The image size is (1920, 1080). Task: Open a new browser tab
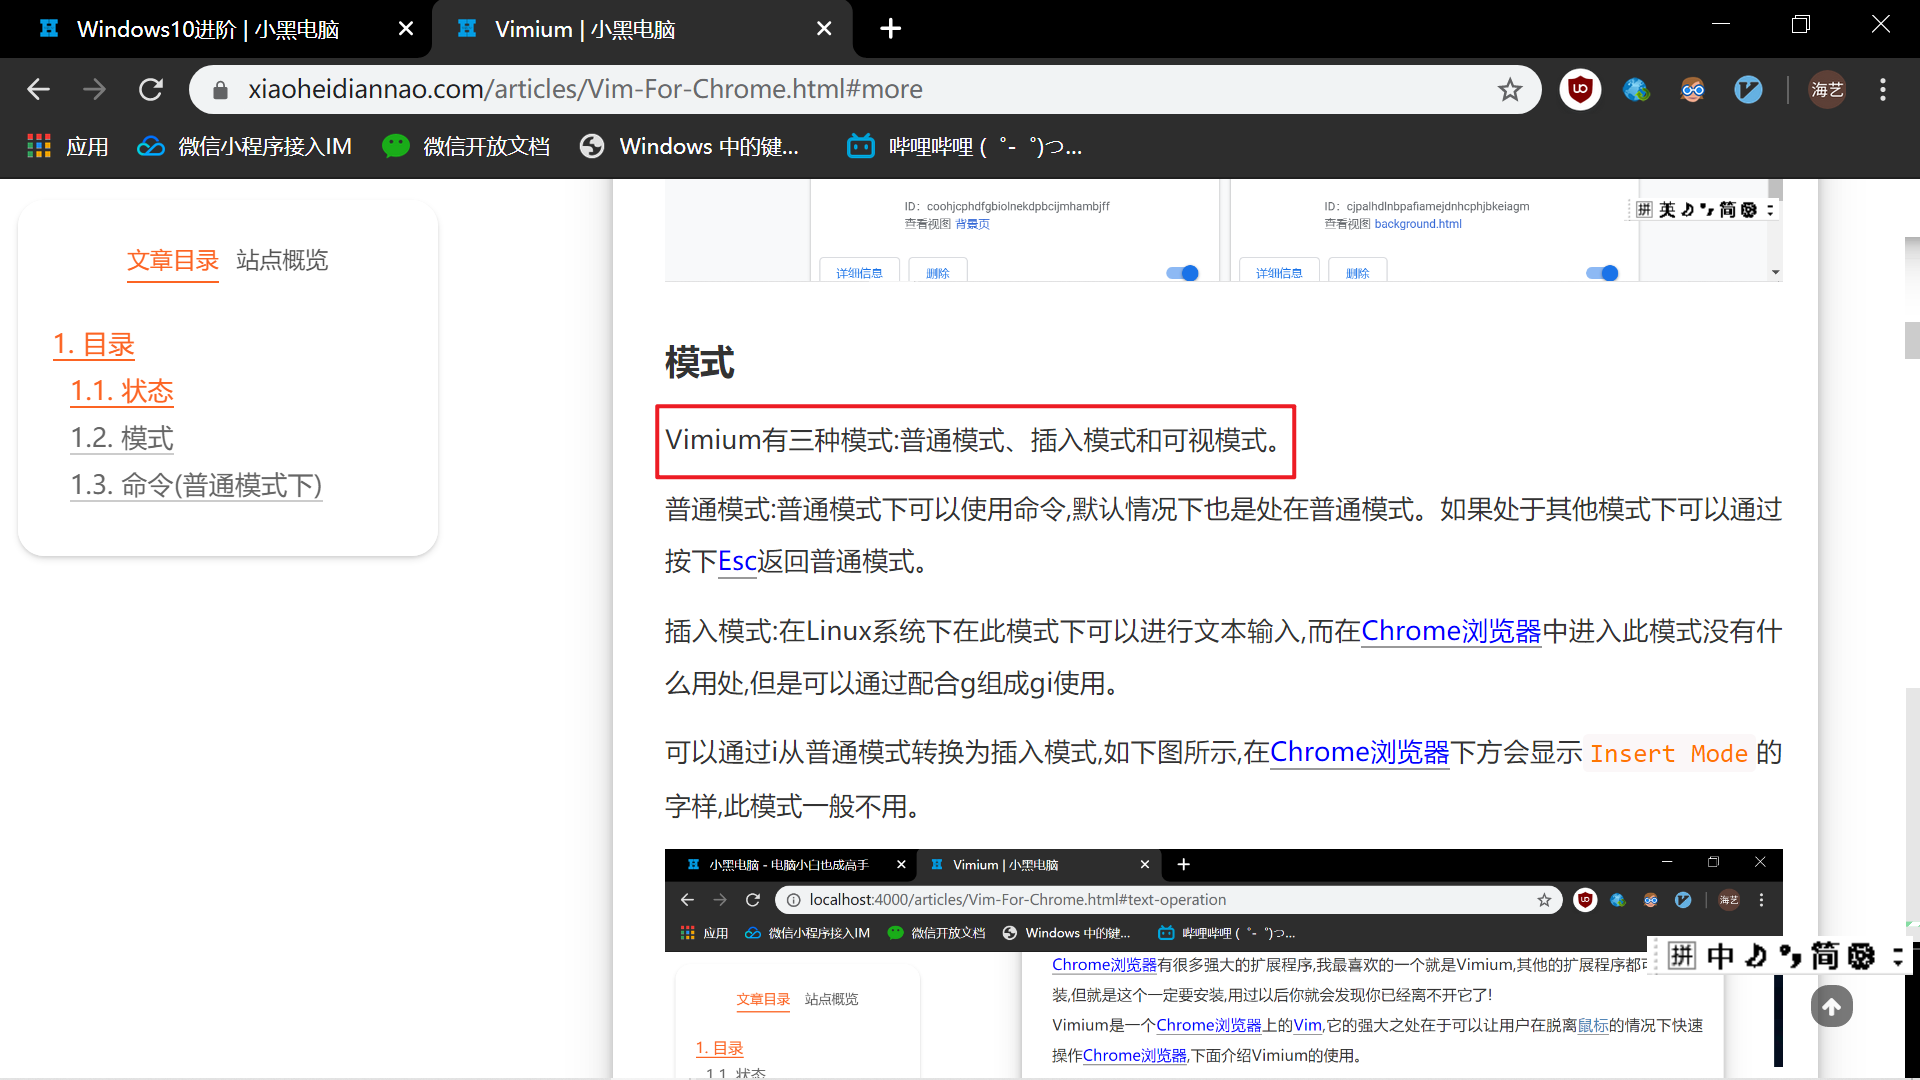pos(890,29)
